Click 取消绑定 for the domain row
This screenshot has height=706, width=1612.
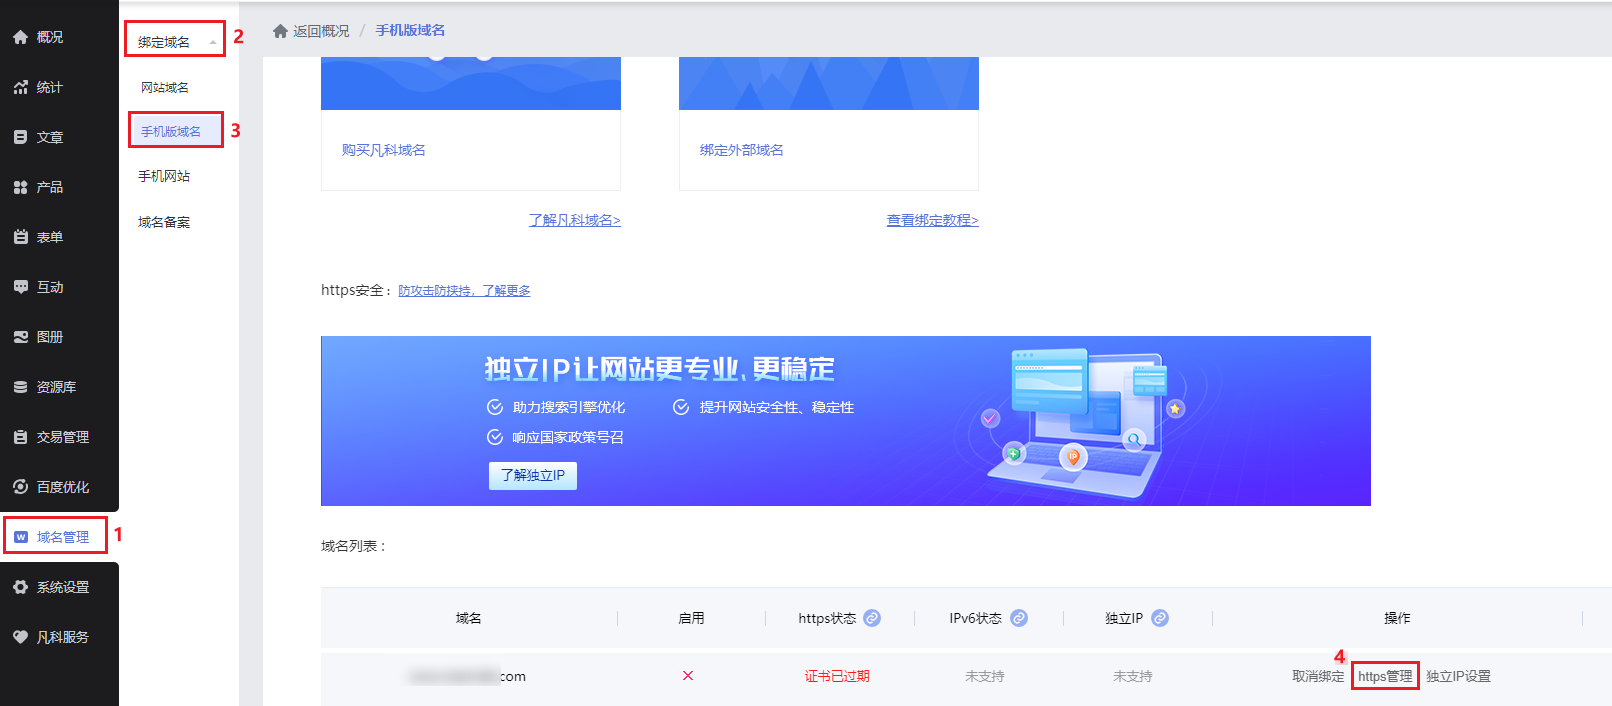point(1318,677)
